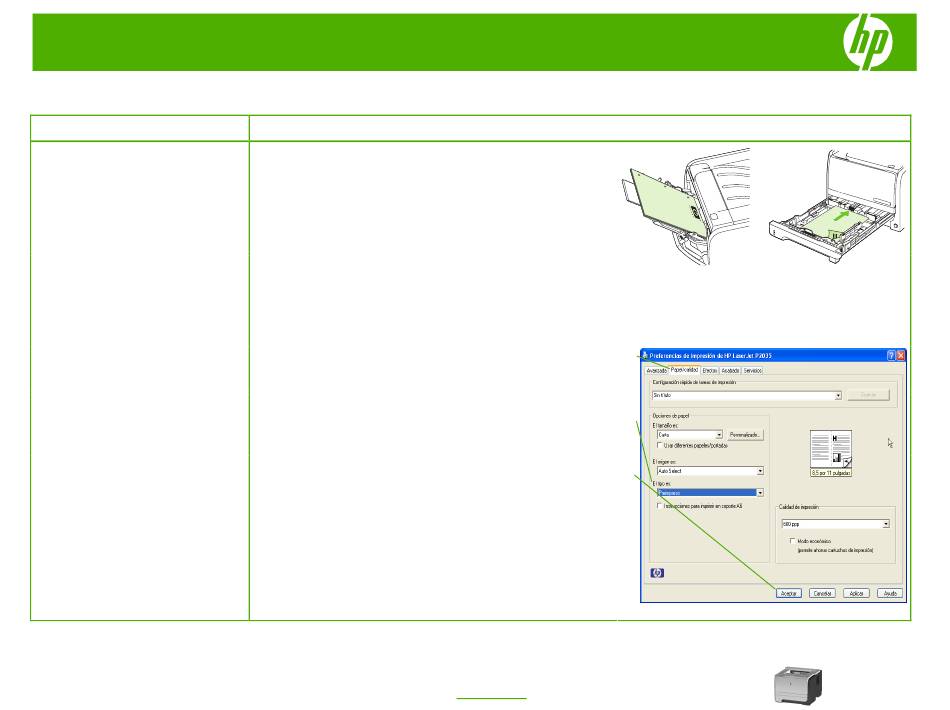This screenshot has height=710, width=950.
Task: Open the El tamaño es paper size dropdown
Action: (x=720, y=435)
